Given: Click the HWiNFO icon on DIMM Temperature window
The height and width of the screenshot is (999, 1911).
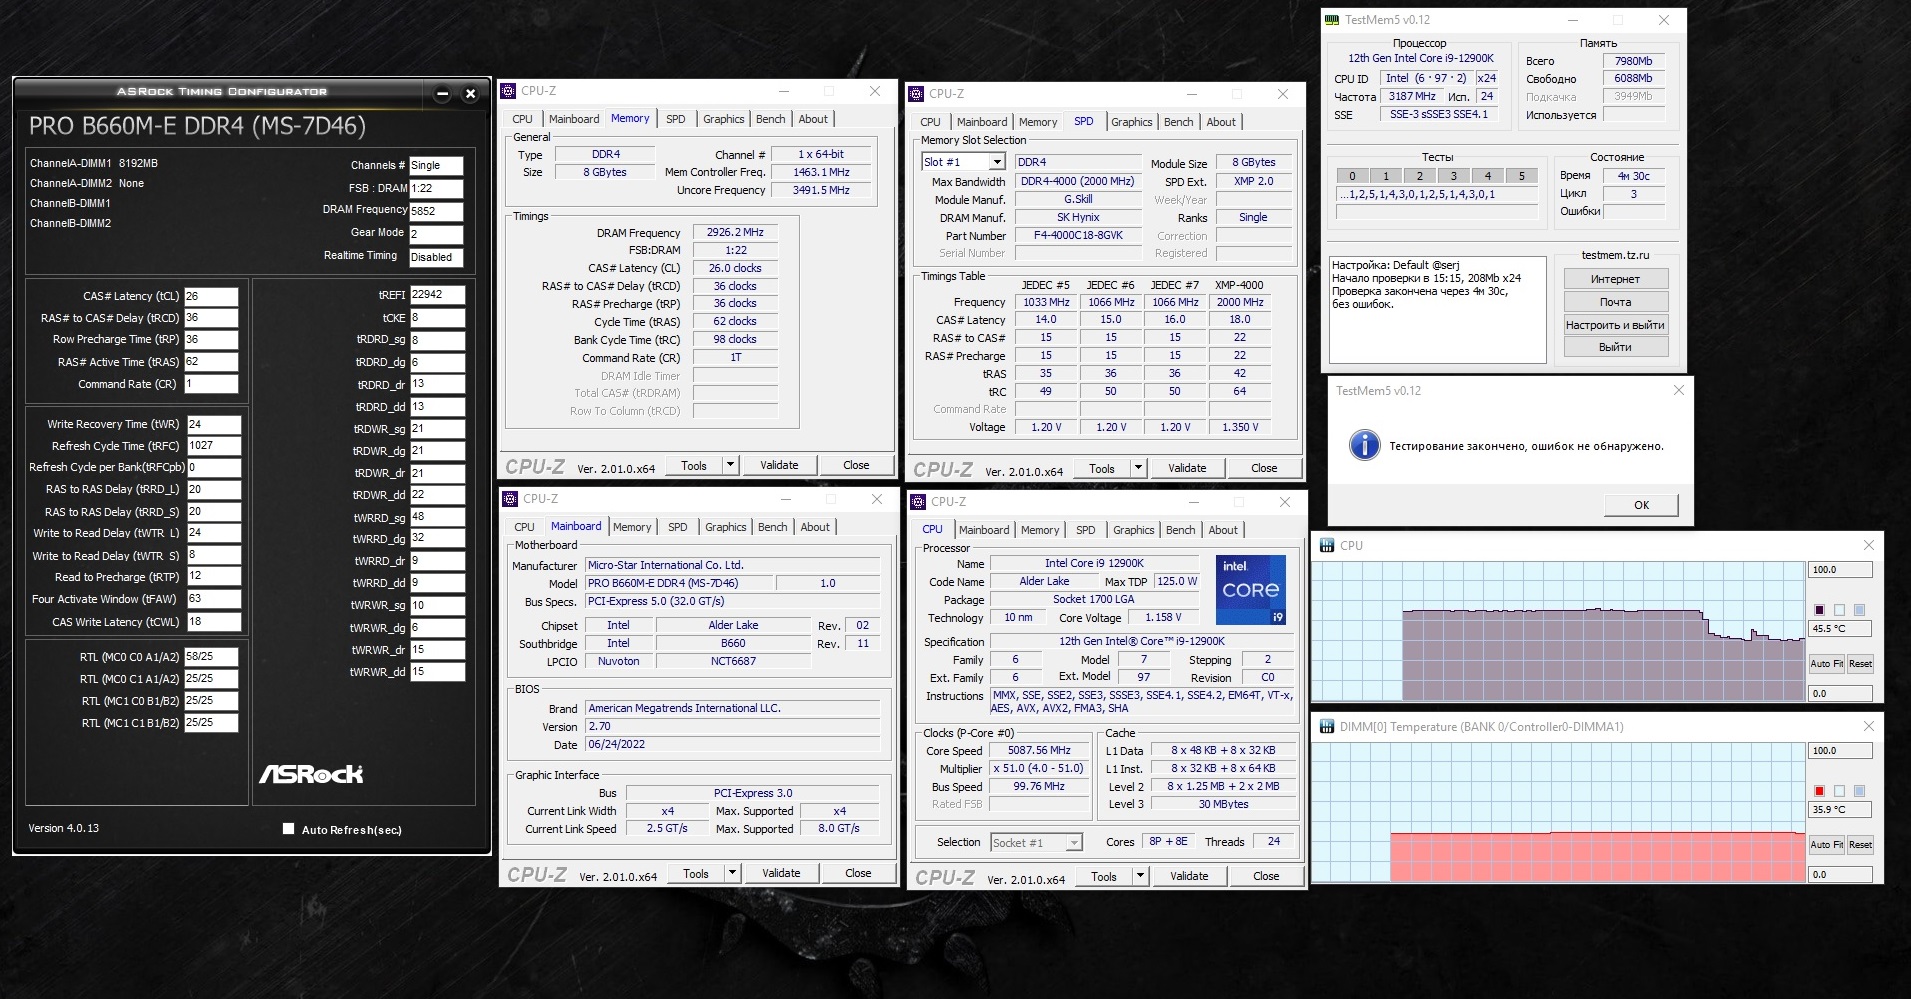Looking at the screenshot, I should pos(1327,726).
